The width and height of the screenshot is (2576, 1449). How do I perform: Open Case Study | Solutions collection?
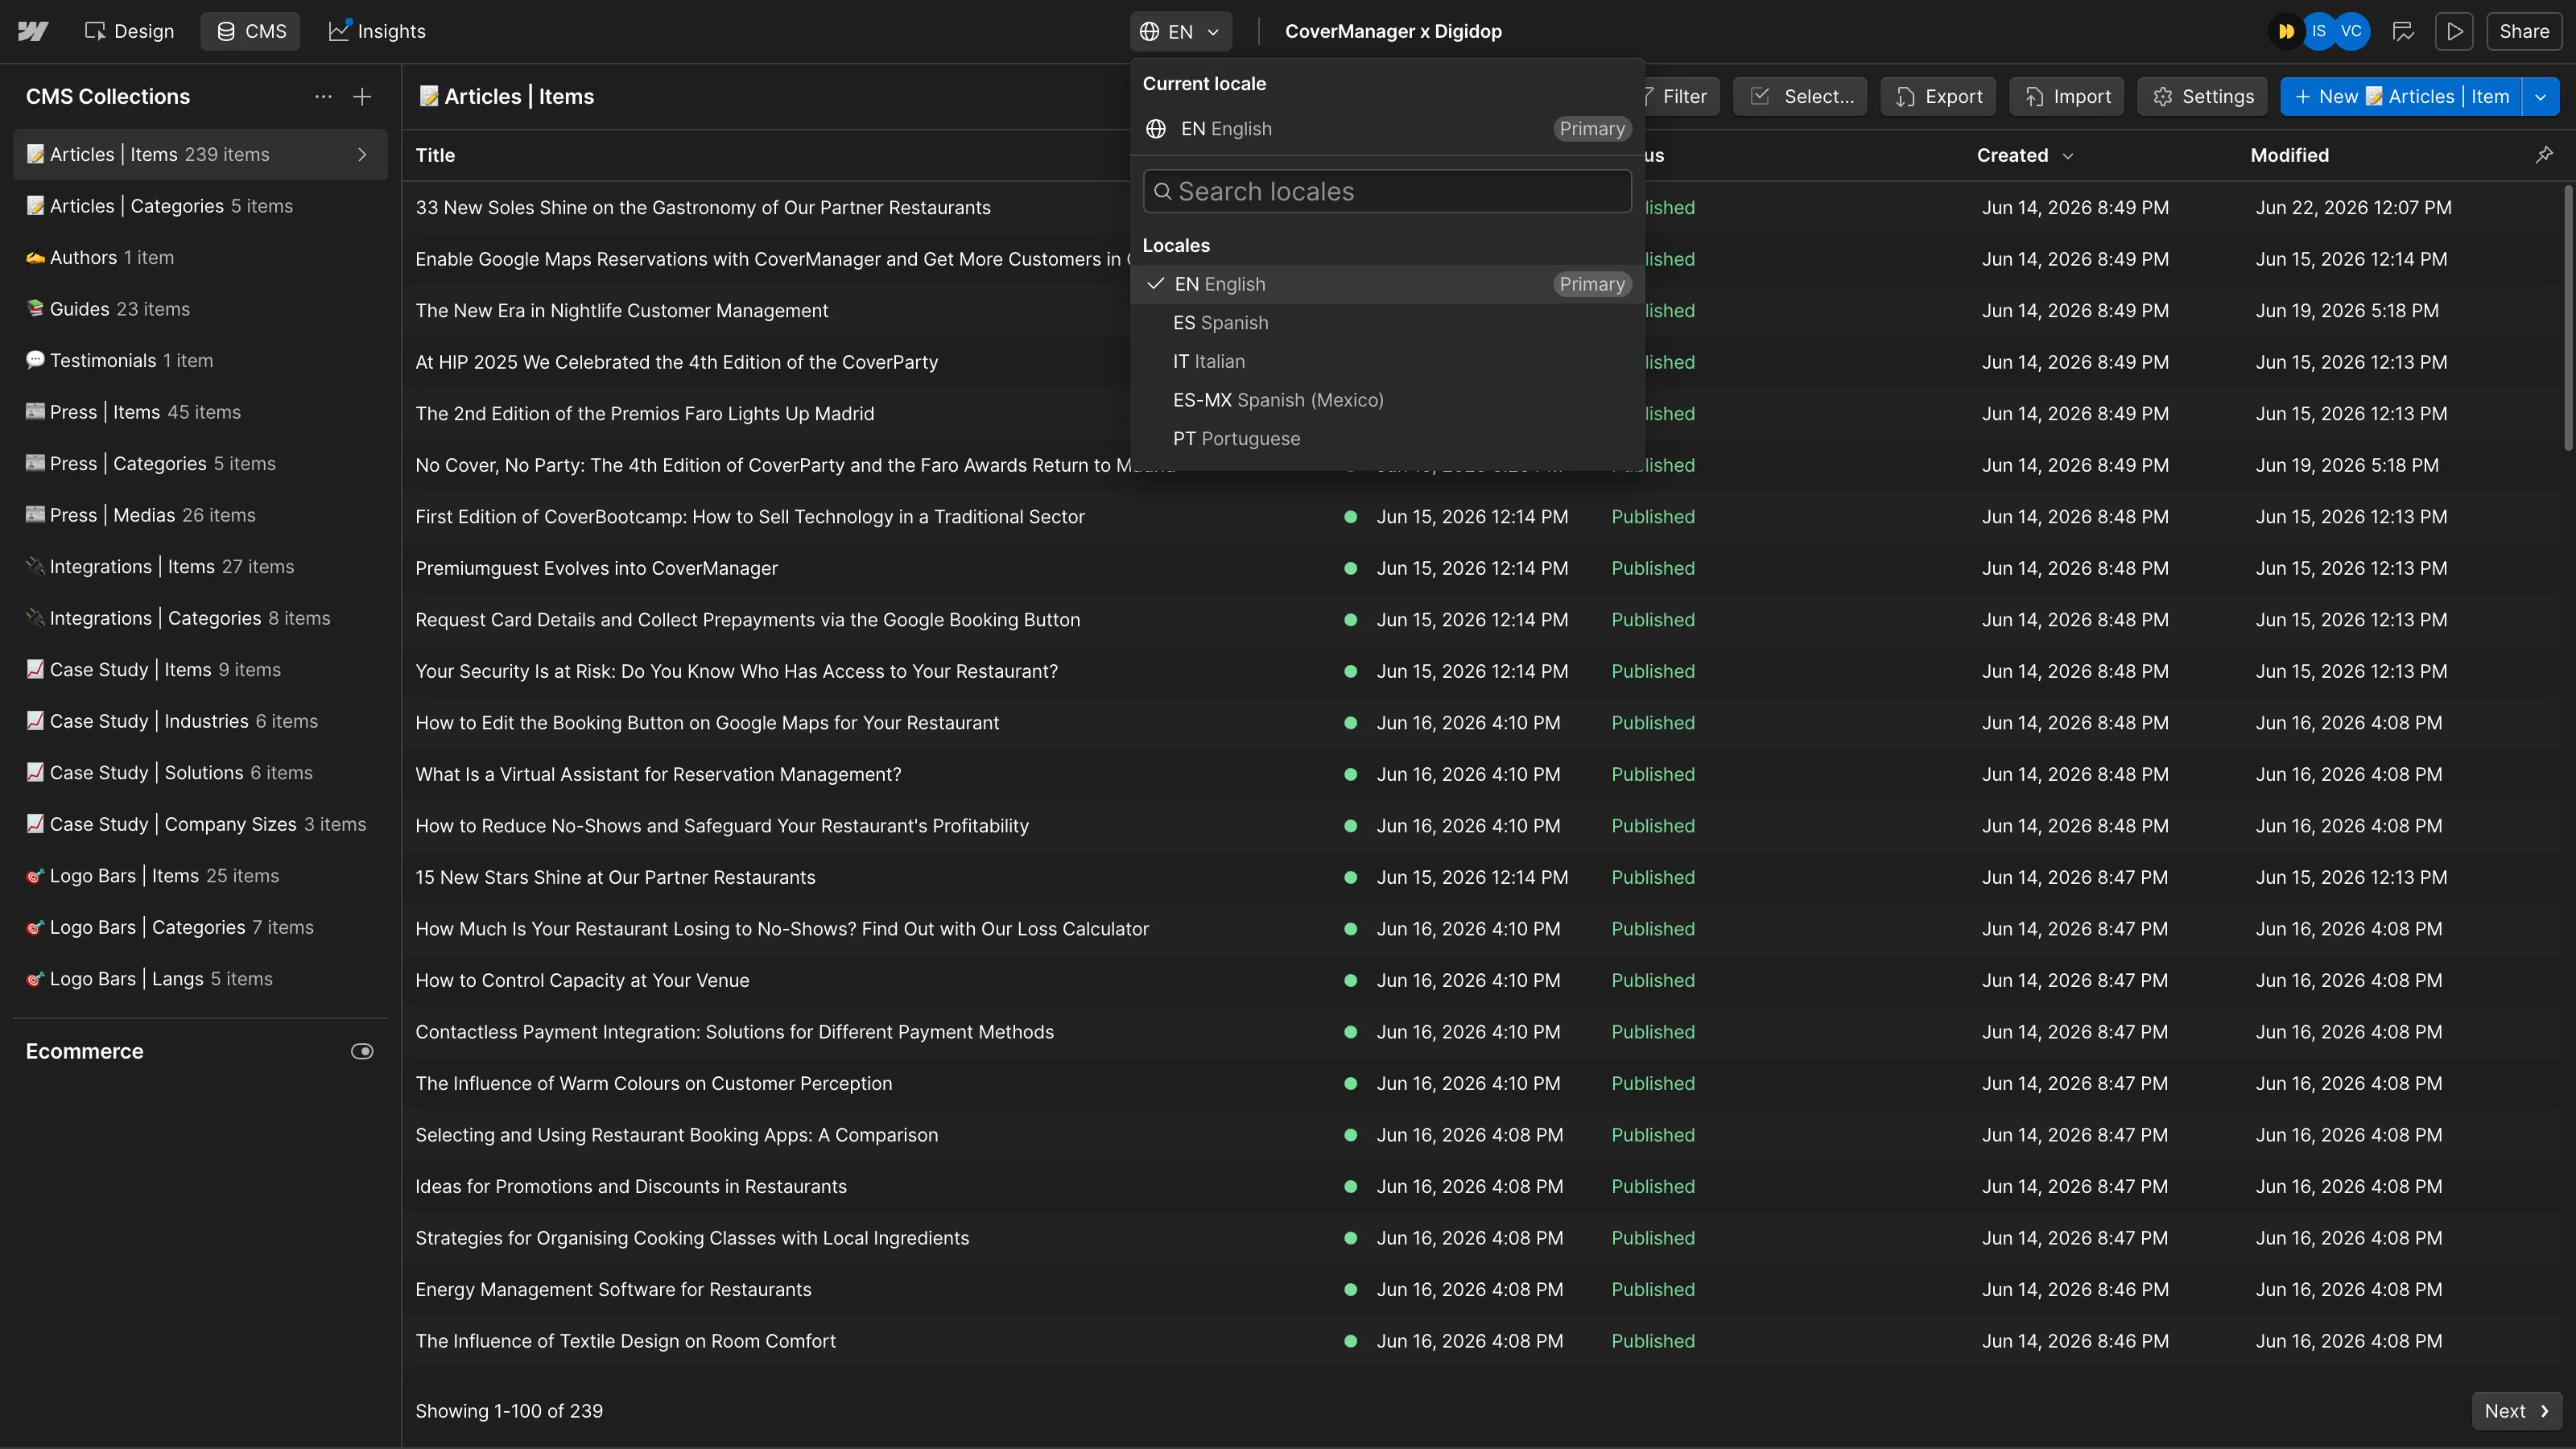tap(200, 773)
